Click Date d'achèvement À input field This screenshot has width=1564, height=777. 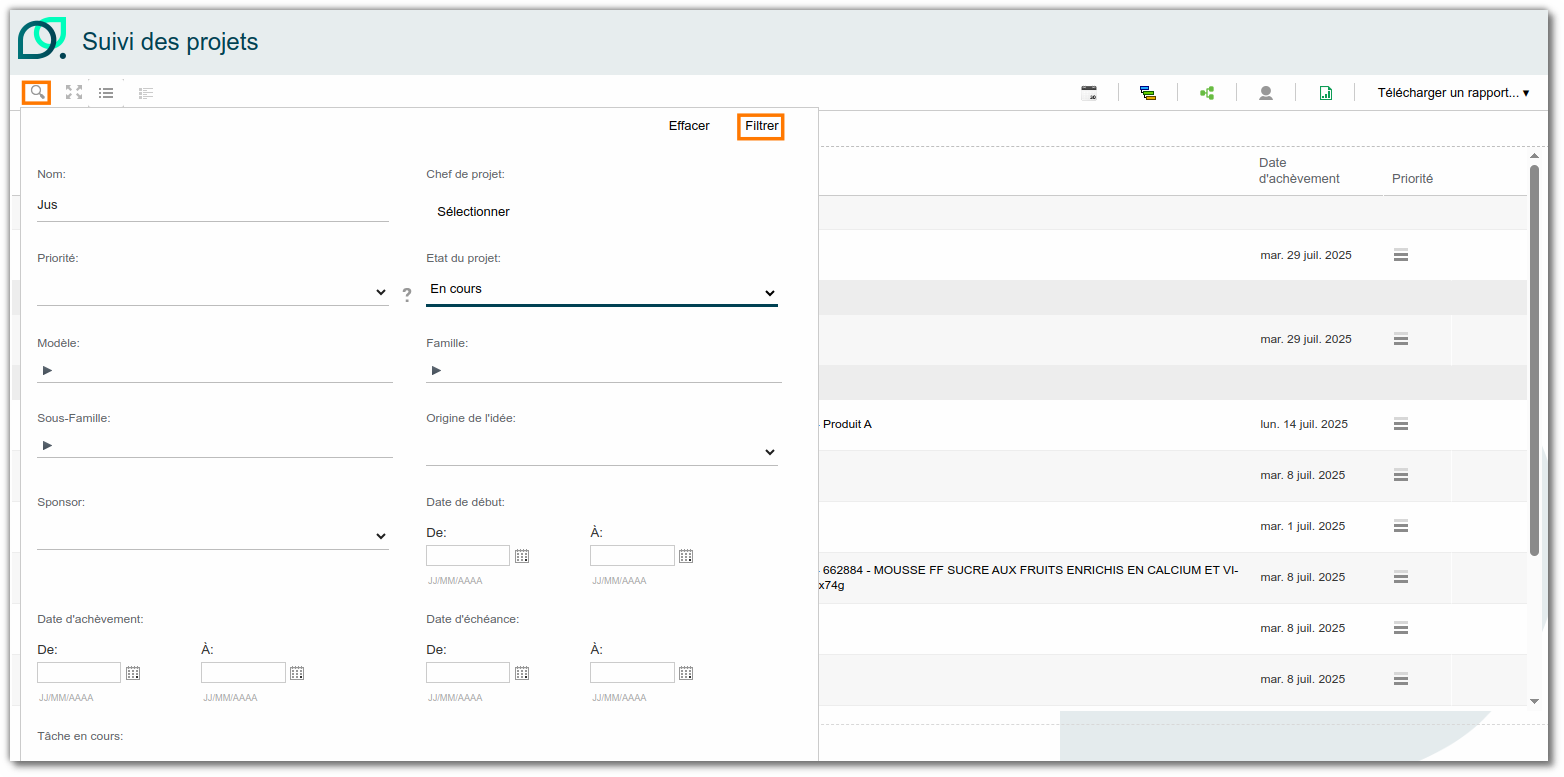(243, 673)
